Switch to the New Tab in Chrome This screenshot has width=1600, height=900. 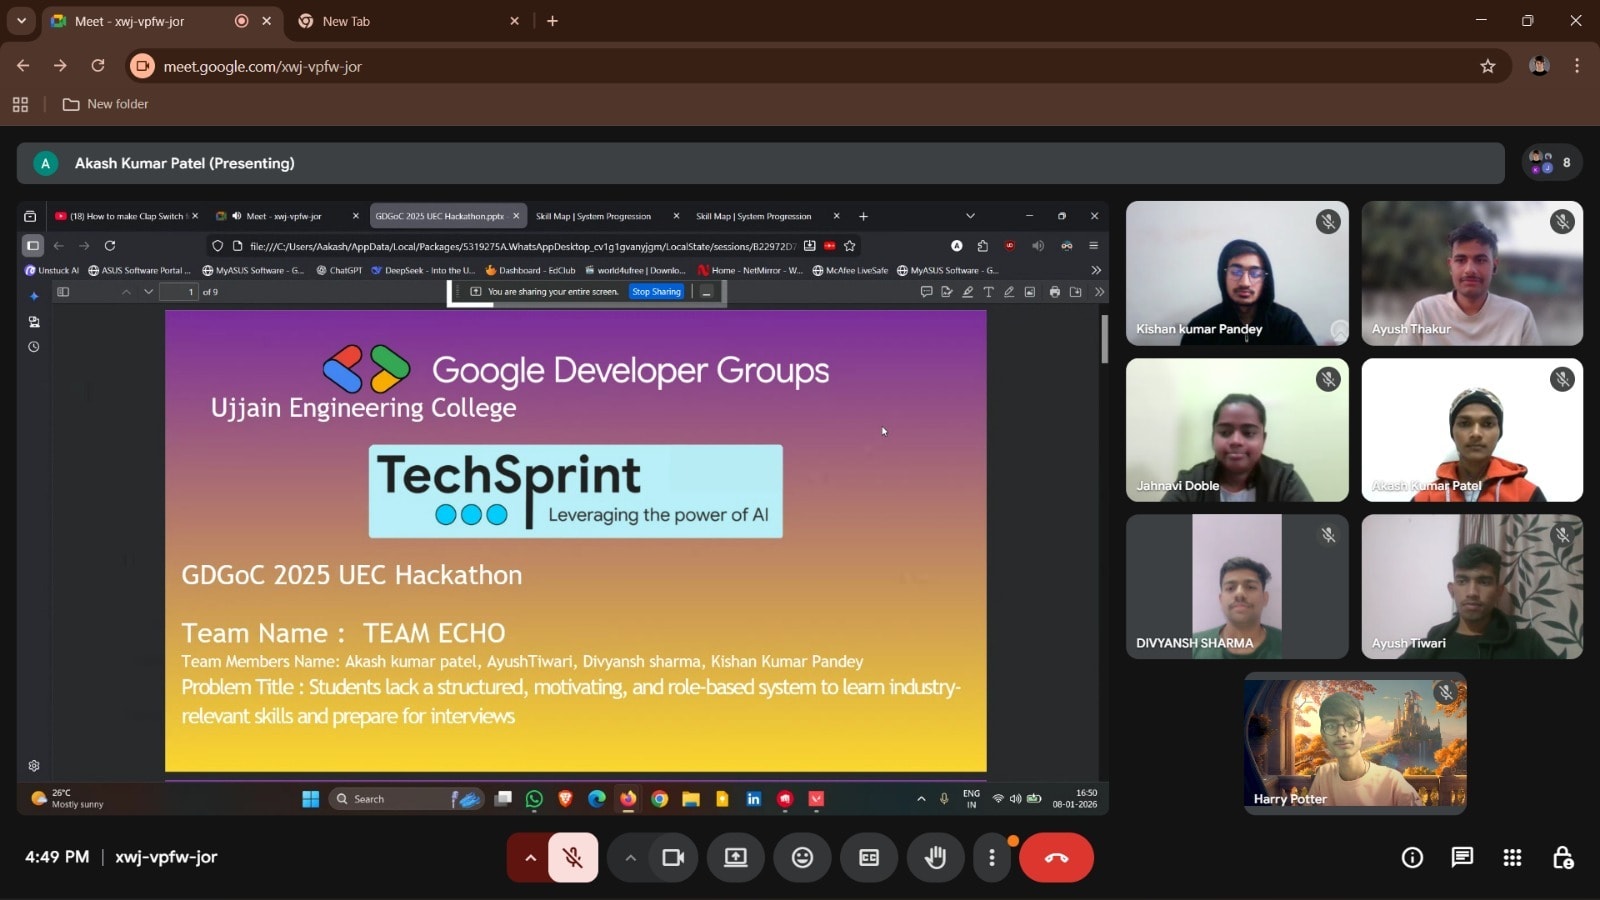click(x=344, y=20)
